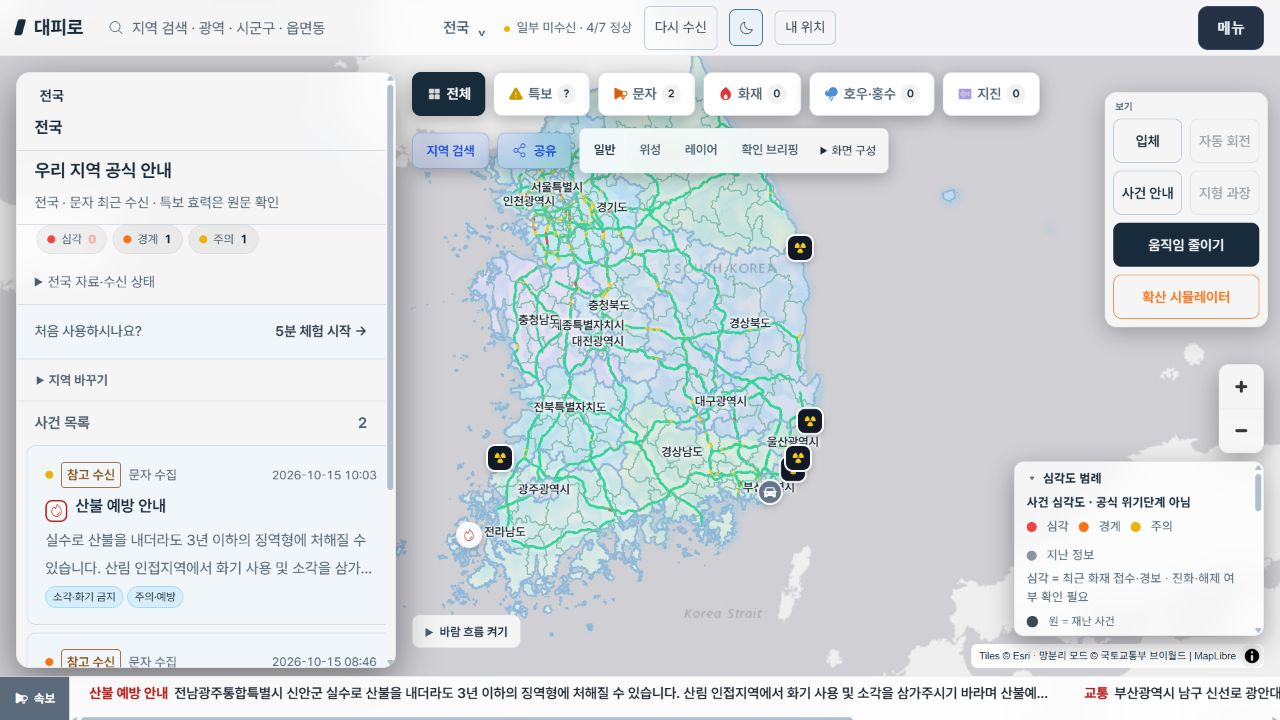Click the 메뉴 button

pos(1231,28)
